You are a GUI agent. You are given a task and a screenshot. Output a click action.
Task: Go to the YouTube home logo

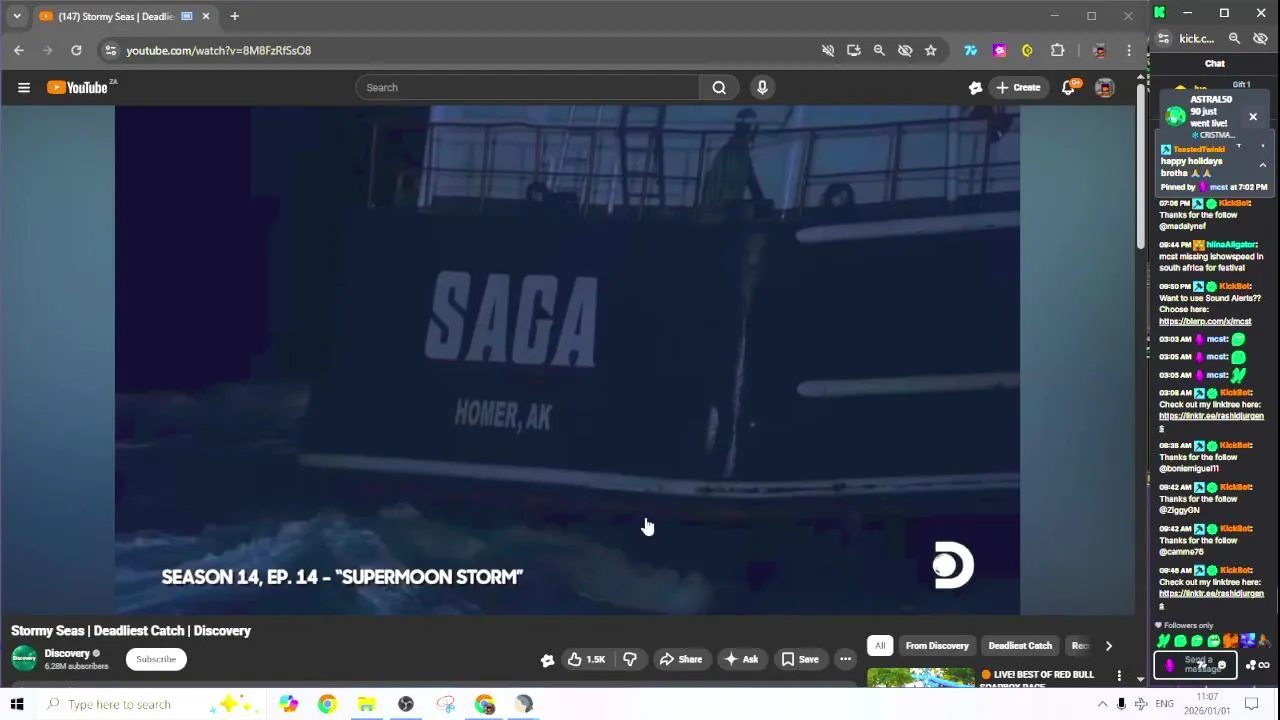79,88
